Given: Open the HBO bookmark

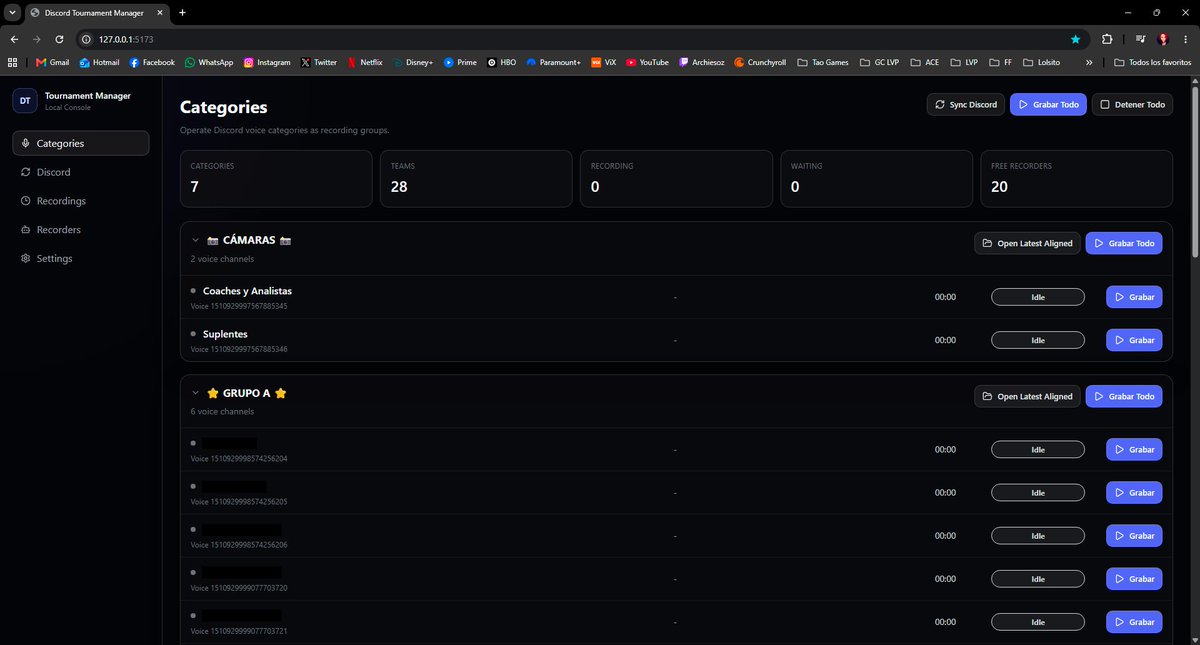Looking at the screenshot, I should [501, 62].
